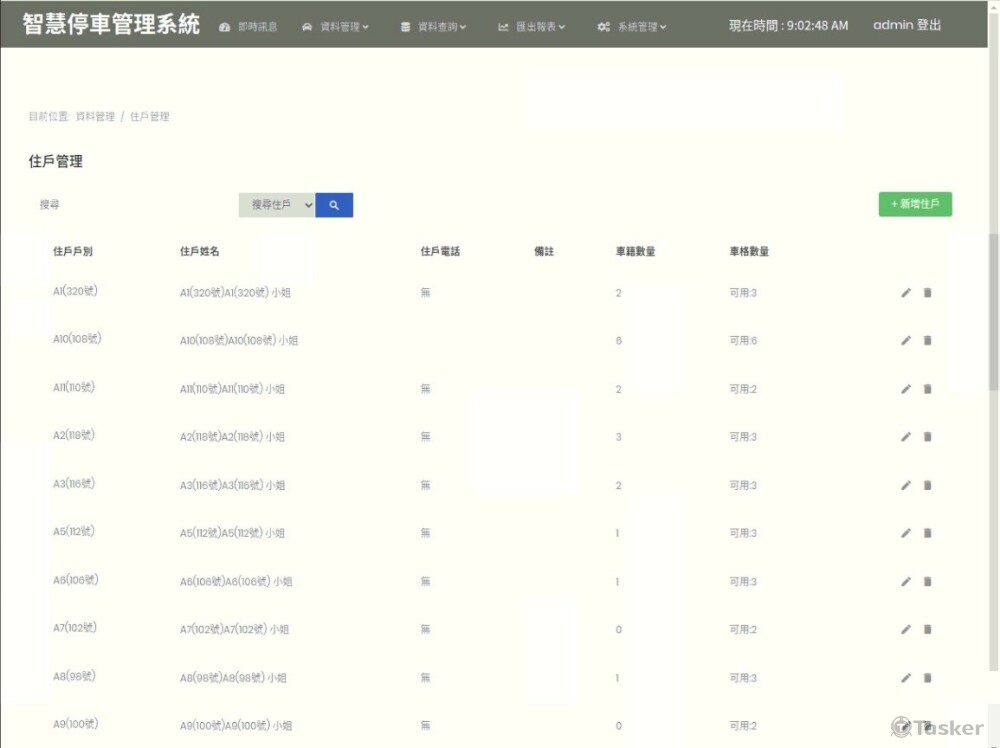The height and width of the screenshot is (748, 1000).
Task: Select the A6(106號) household cell
Action: point(76,580)
